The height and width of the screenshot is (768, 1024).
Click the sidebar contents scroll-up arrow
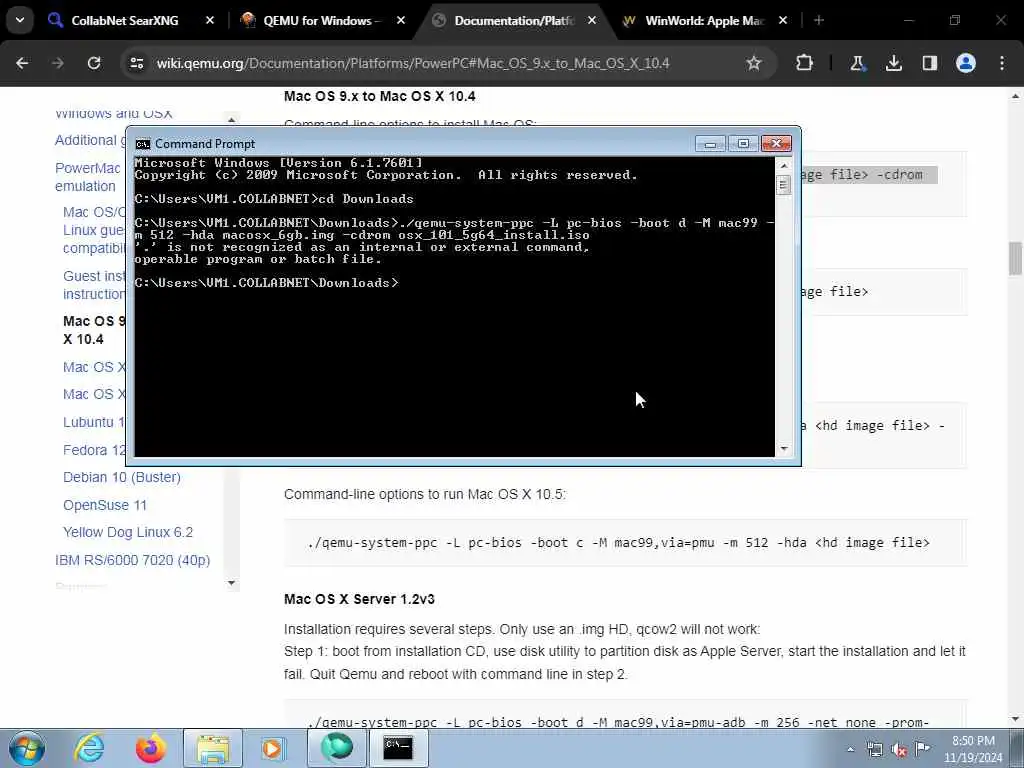click(x=231, y=120)
